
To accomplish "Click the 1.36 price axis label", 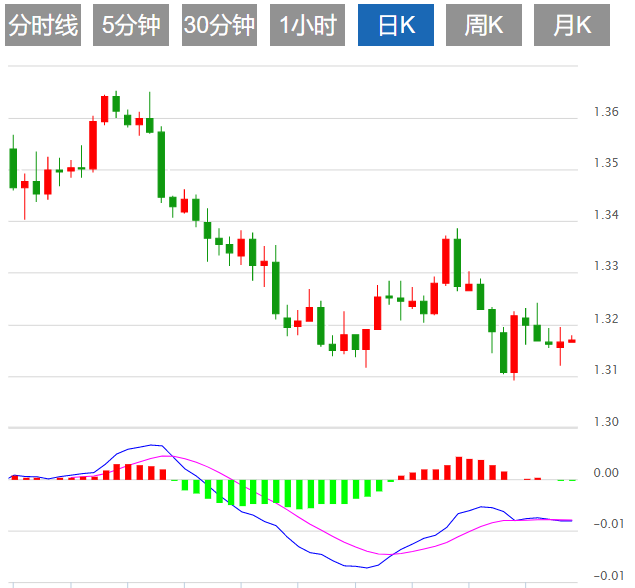I will 606,111.
